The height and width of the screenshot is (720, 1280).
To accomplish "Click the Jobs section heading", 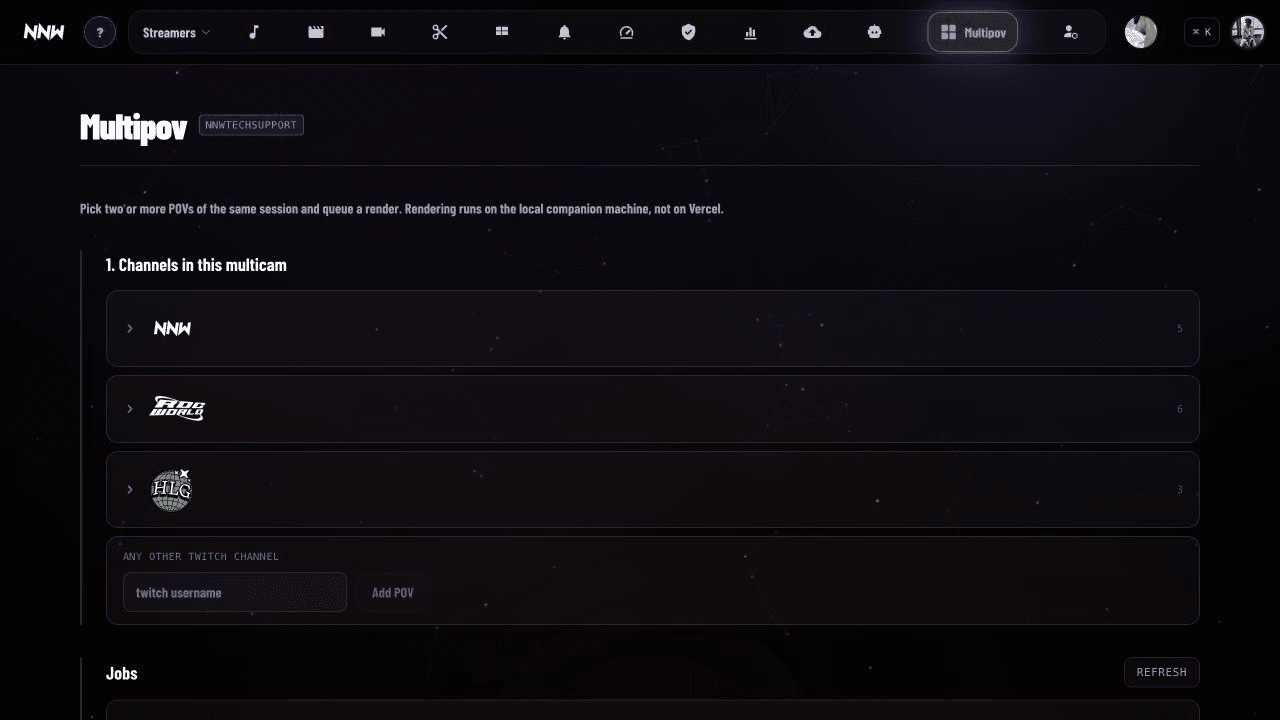I will (122, 673).
